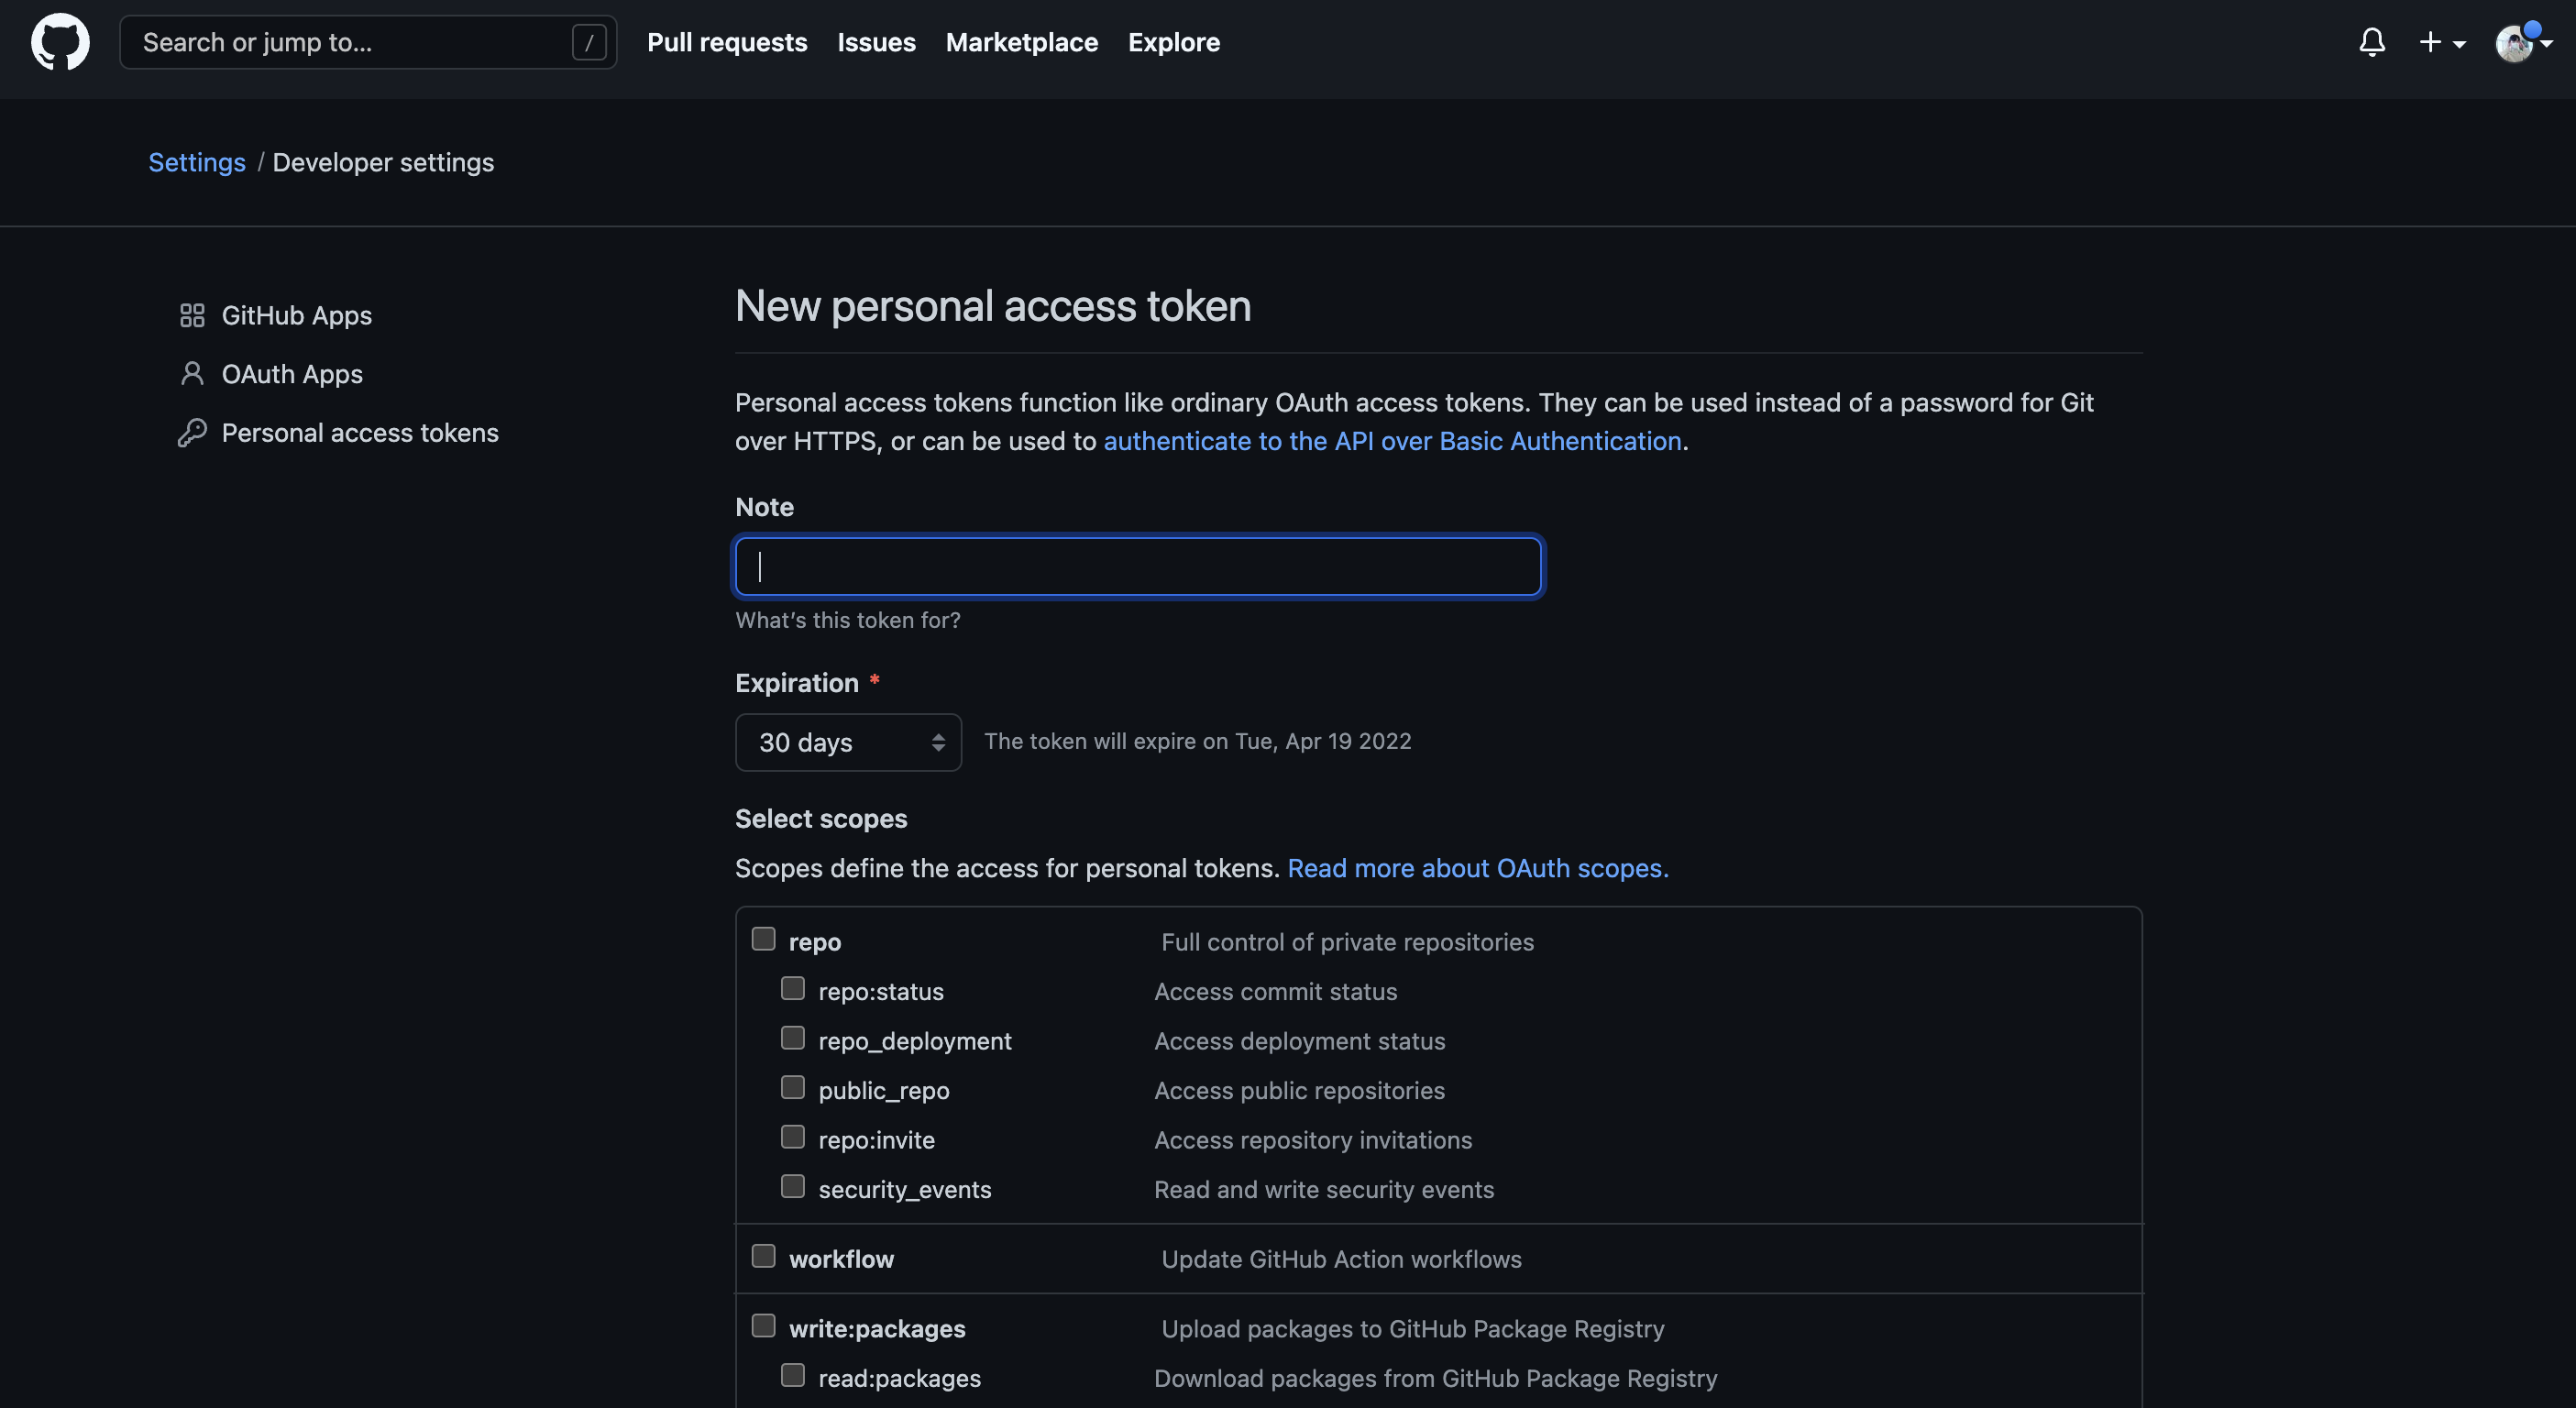Check the public_repo scope checkbox
Viewport: 2576px width, 1408px height.
click(x=793, y=1088)
